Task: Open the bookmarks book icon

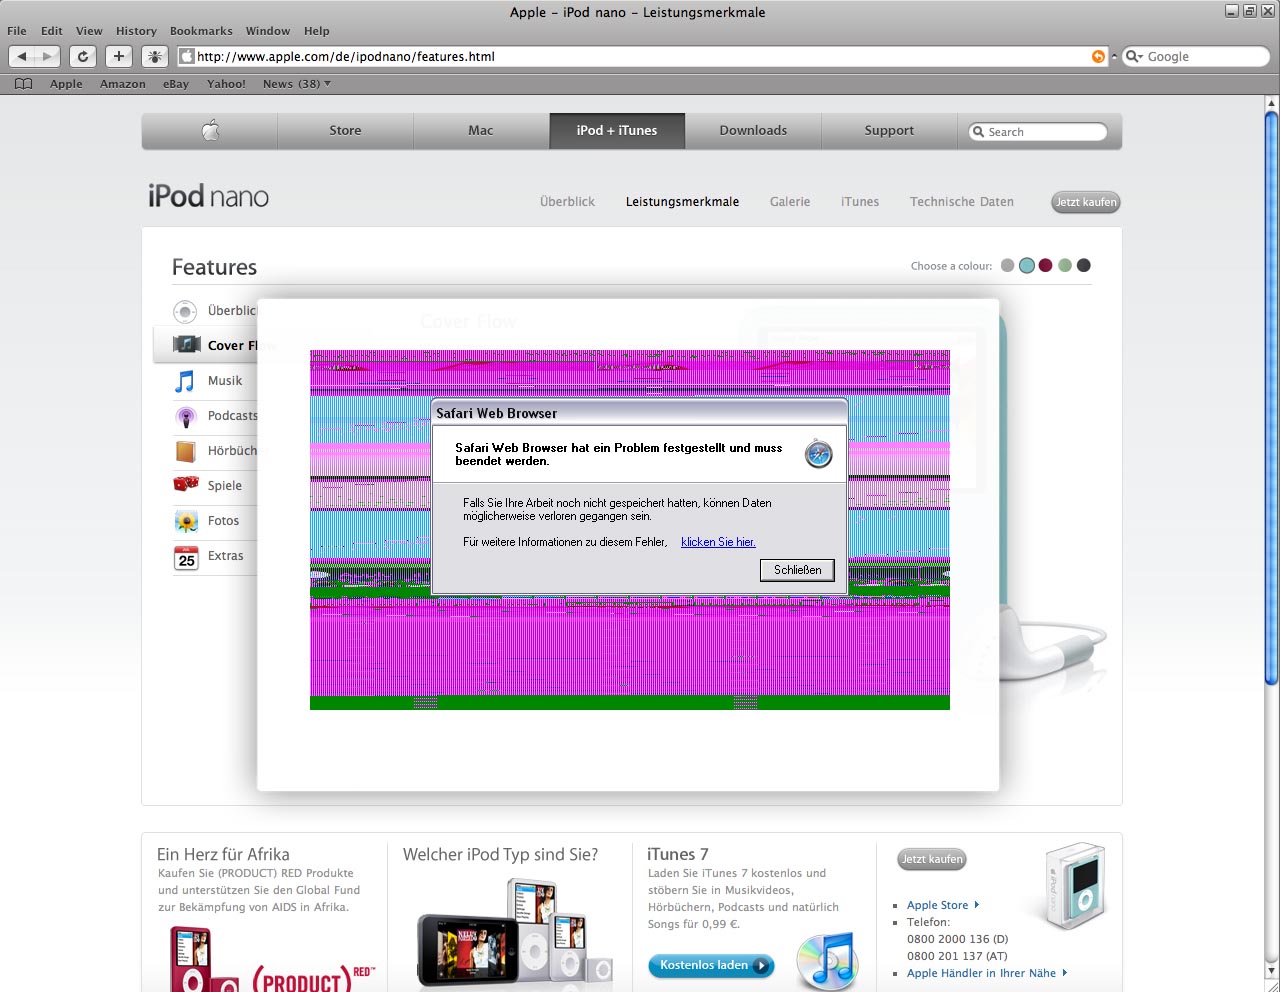Action: pyautogui.click(x=24, y=84)
